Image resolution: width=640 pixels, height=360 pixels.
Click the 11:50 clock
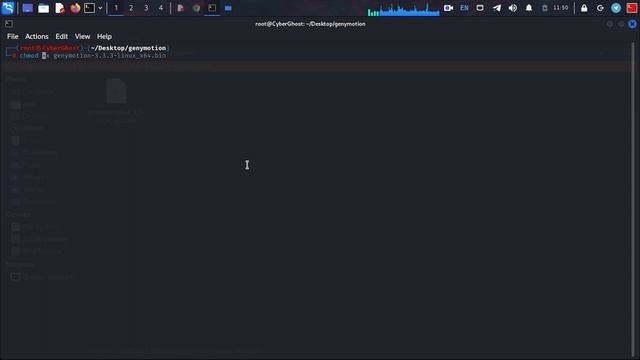[x=560, y=8]
